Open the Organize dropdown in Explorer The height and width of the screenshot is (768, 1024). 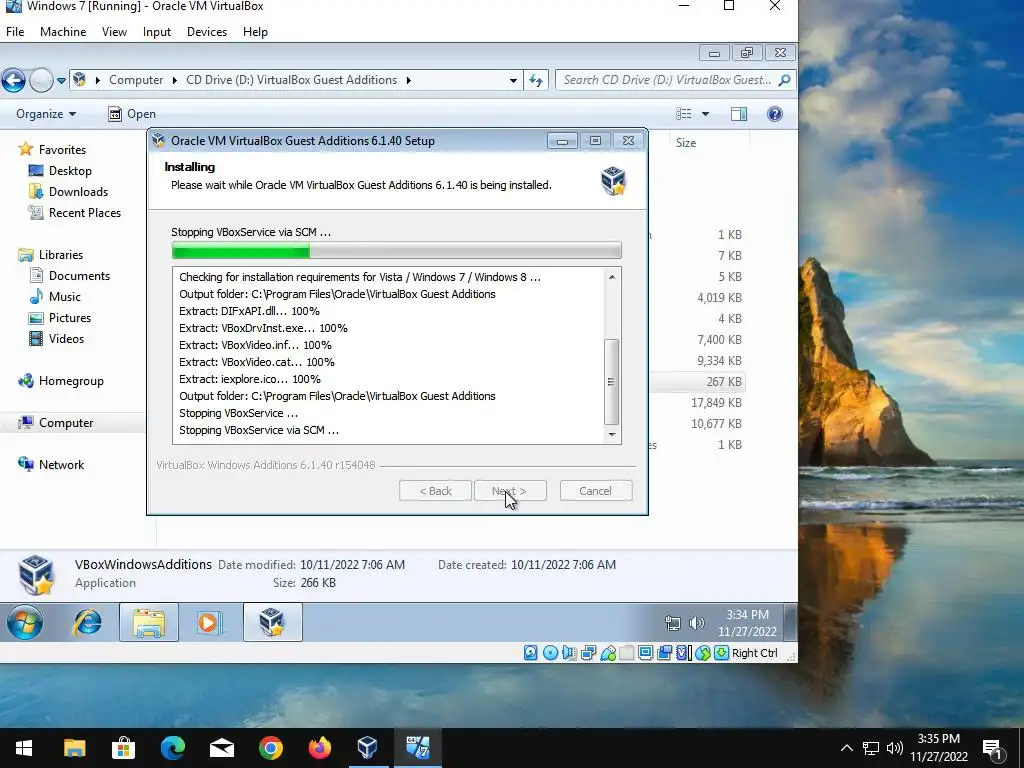[46, 114]
